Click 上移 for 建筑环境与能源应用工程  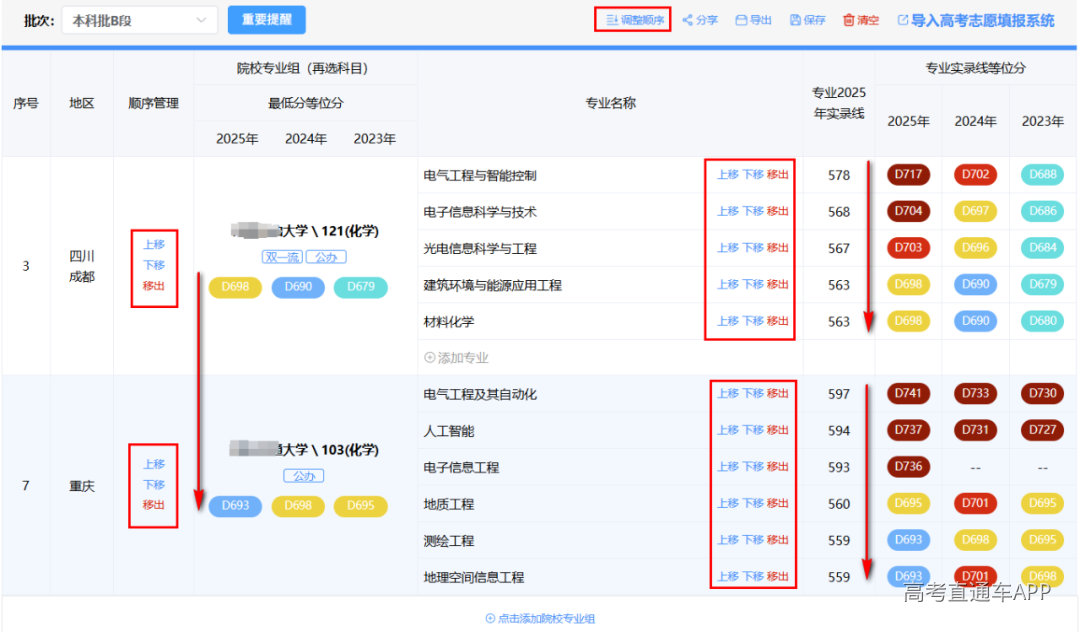(727, 284)
